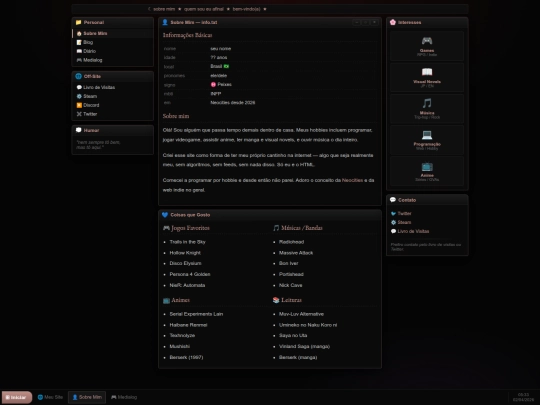Switch to Meu Site taskbar item
Screen dimensions: 540x405
tap(50, 397)
